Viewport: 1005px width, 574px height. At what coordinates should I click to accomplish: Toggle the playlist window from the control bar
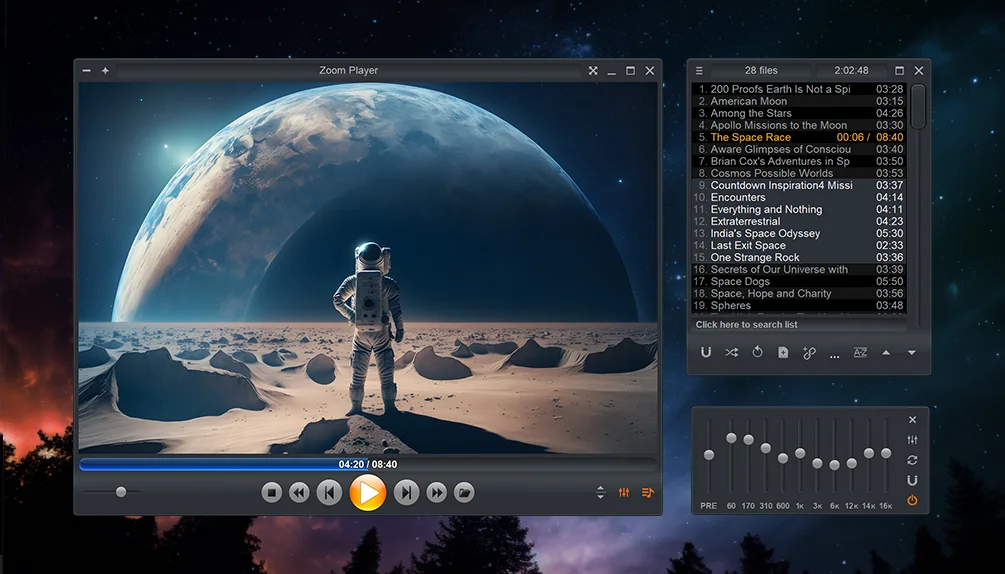[x=647, y=492]
